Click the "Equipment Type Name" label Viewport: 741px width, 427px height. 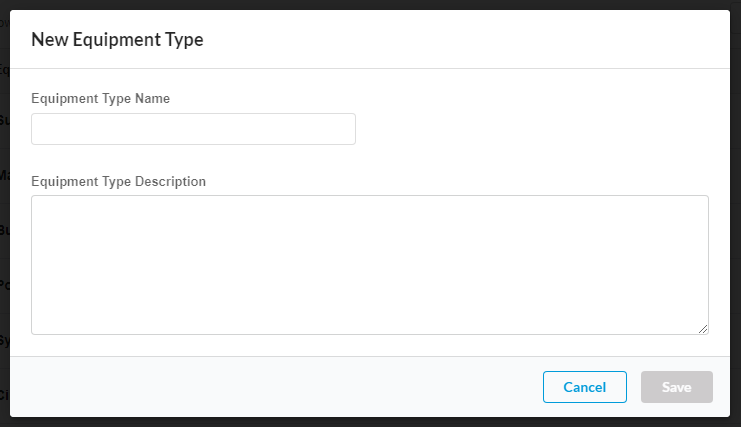pyautogui.click(x=100, y=99)
